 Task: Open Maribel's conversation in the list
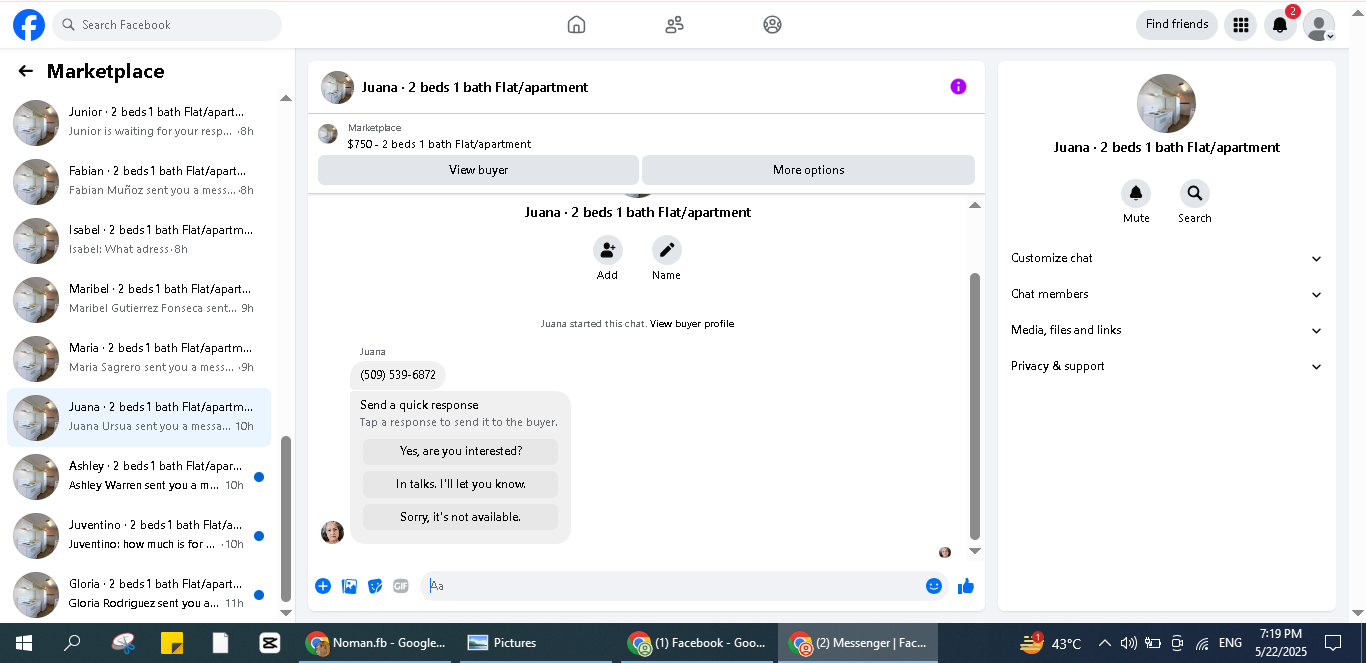click(139, 299)
